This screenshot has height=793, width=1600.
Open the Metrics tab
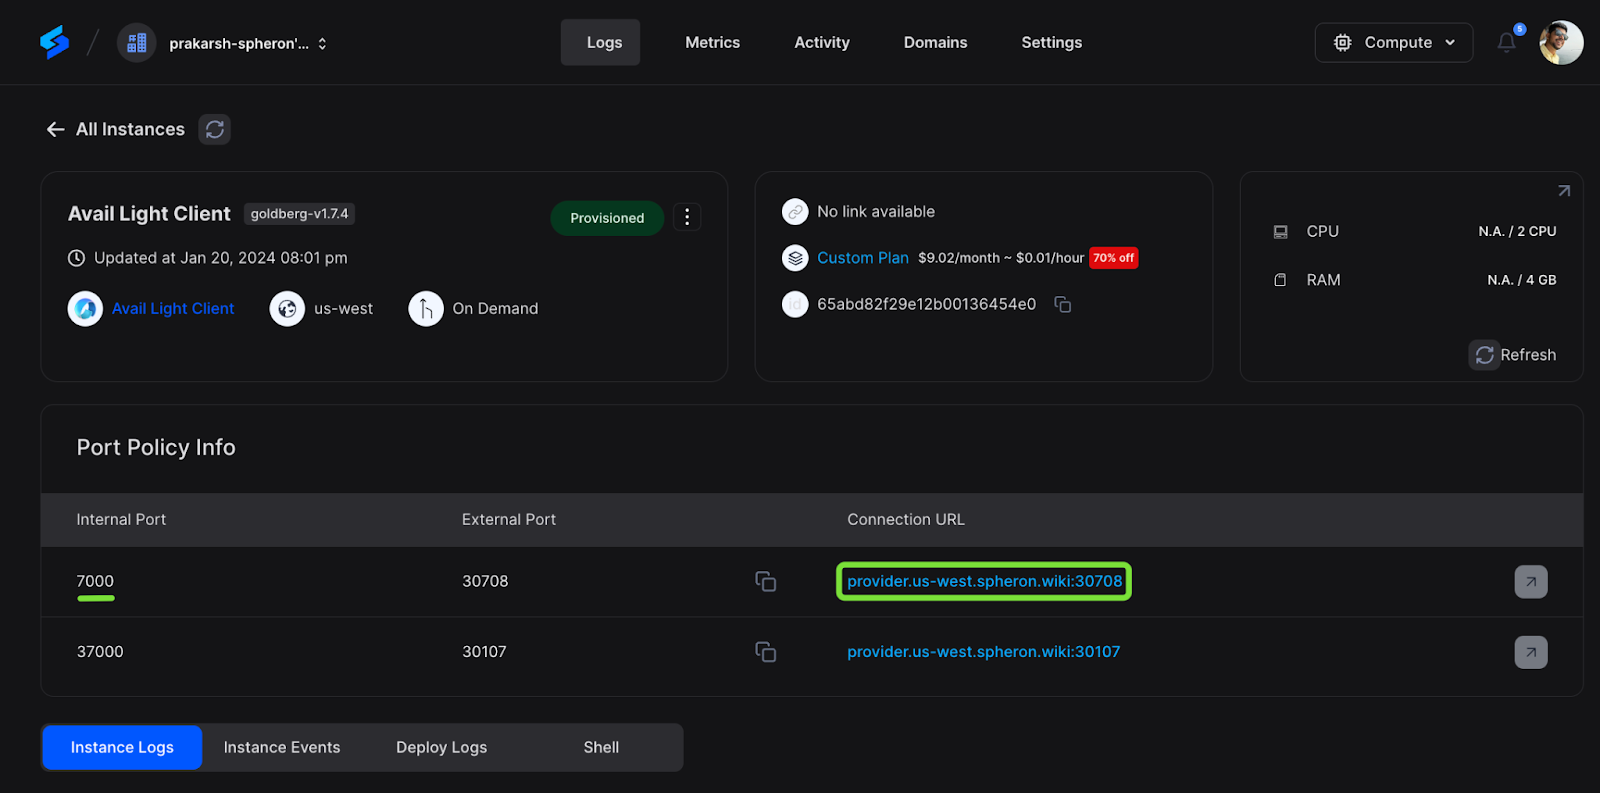pos(712,42)
